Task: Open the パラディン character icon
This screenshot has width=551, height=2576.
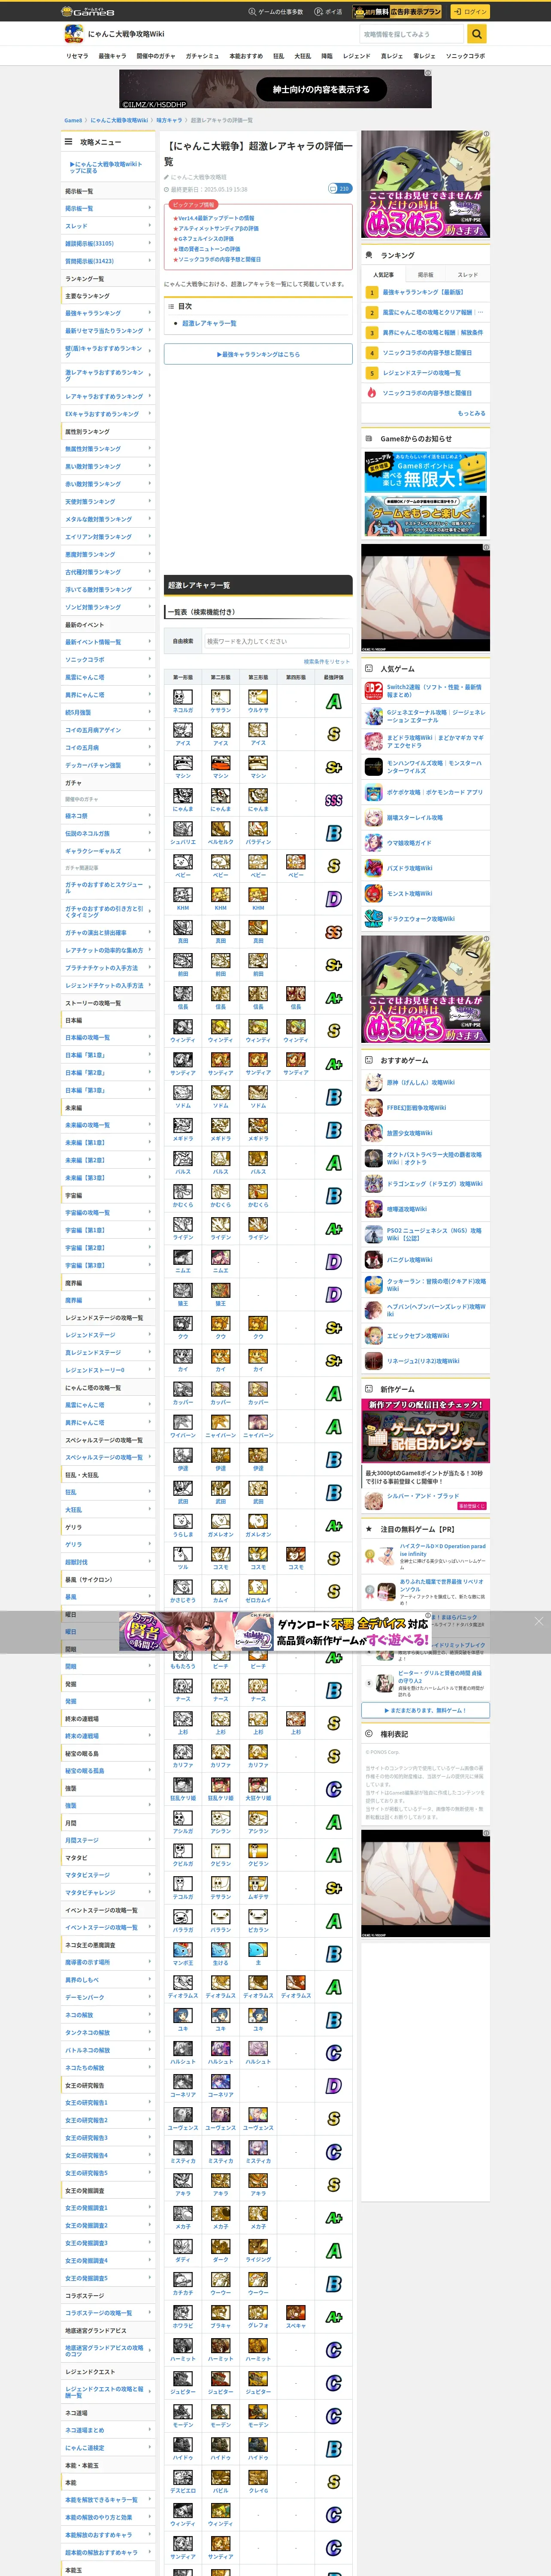Action: point(258,829)
